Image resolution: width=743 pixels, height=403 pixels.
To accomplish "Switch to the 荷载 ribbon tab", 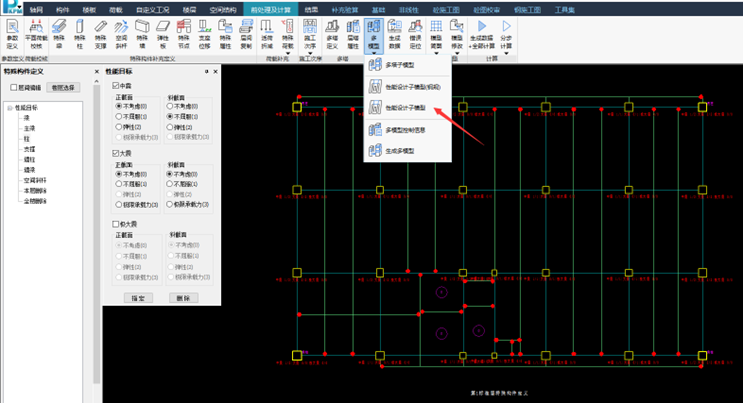I will tap(116, 9).
